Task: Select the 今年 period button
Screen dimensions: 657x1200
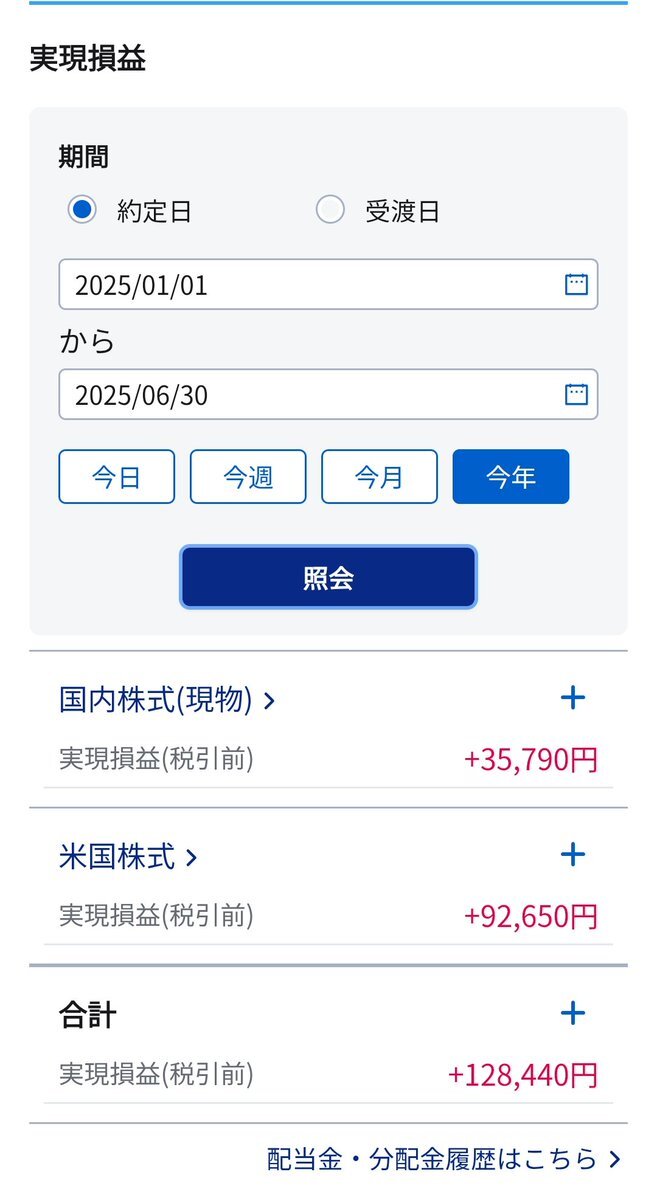Action: (x=511, y=477)
